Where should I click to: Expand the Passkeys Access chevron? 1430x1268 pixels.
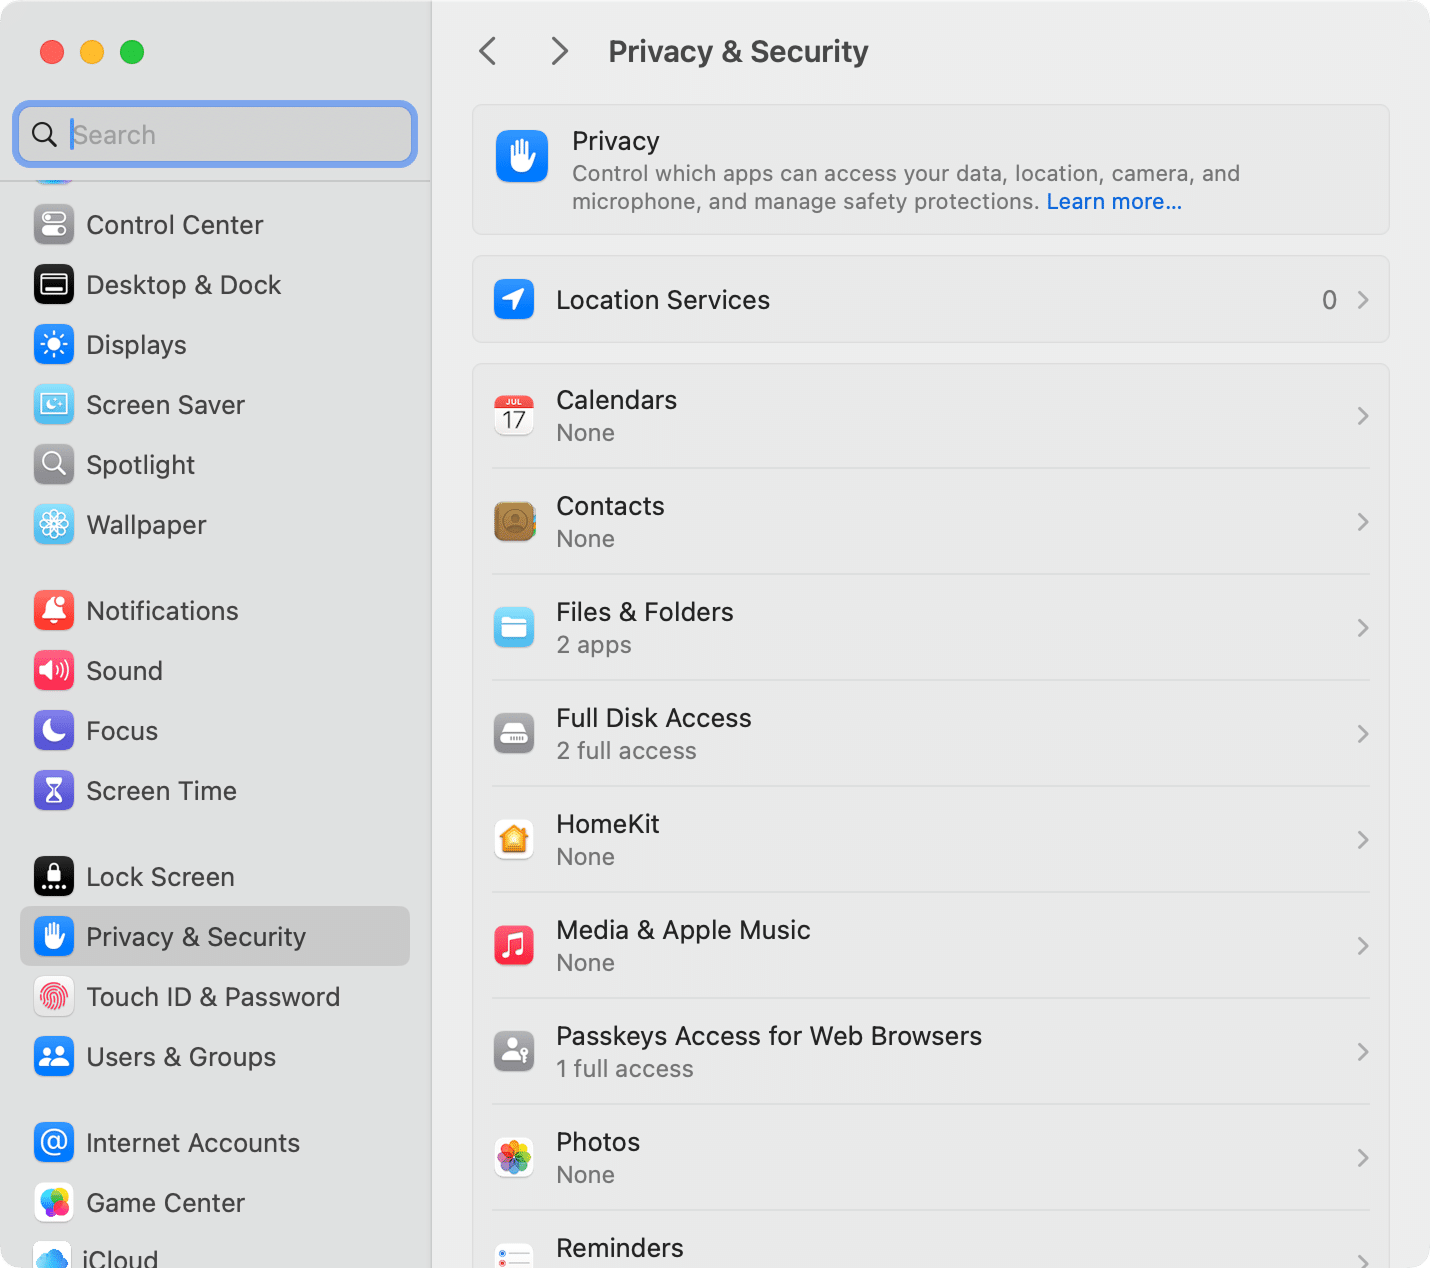(x=1363, y=1052)
